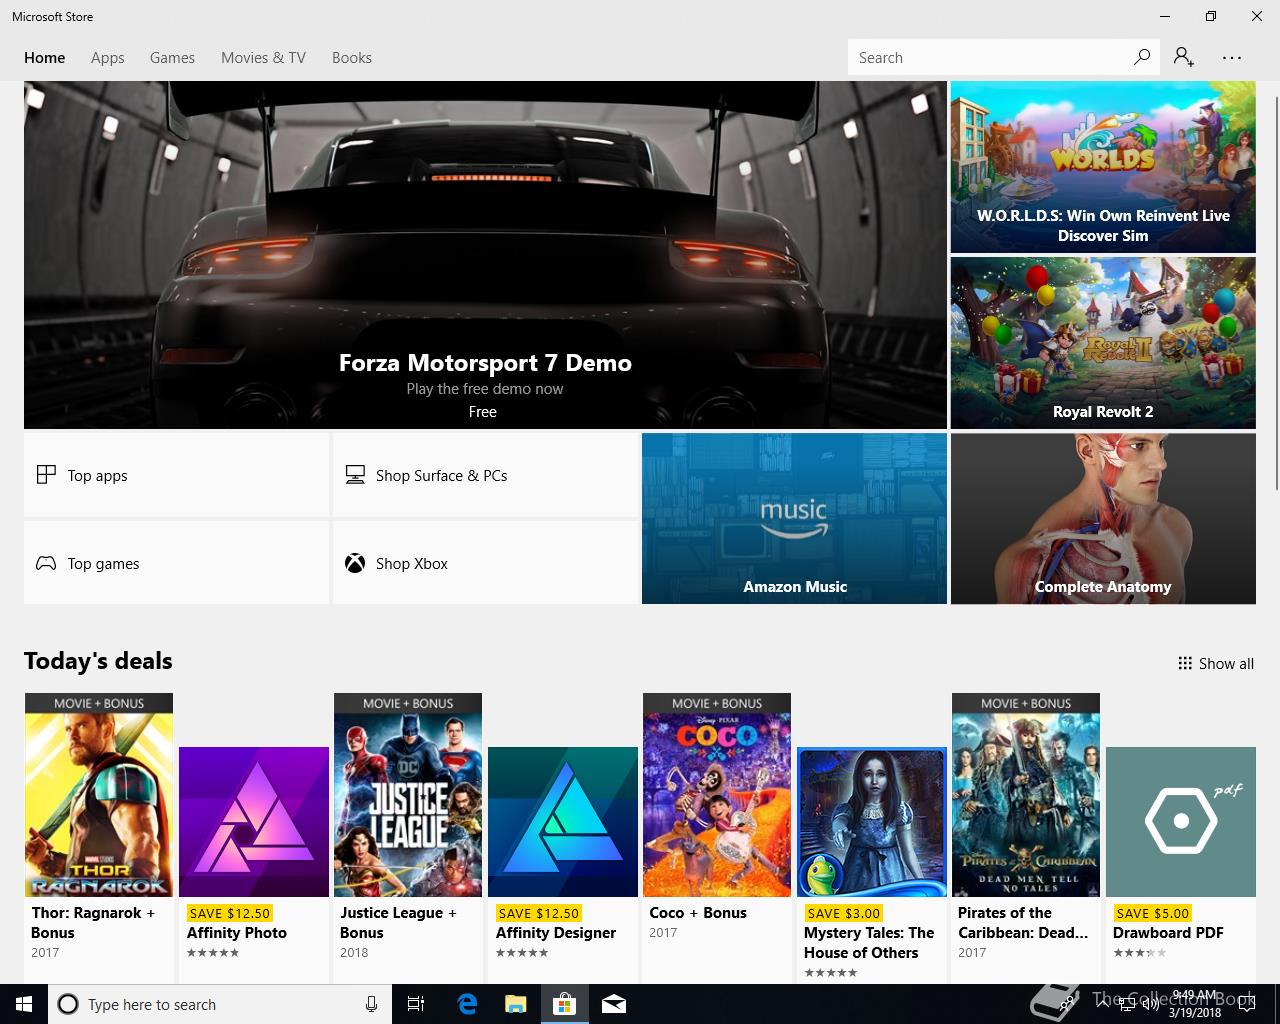Open Task View on taskbar
Image resolution: width=1280 pixels, height=1024 pixels.
coord(416,1004)
